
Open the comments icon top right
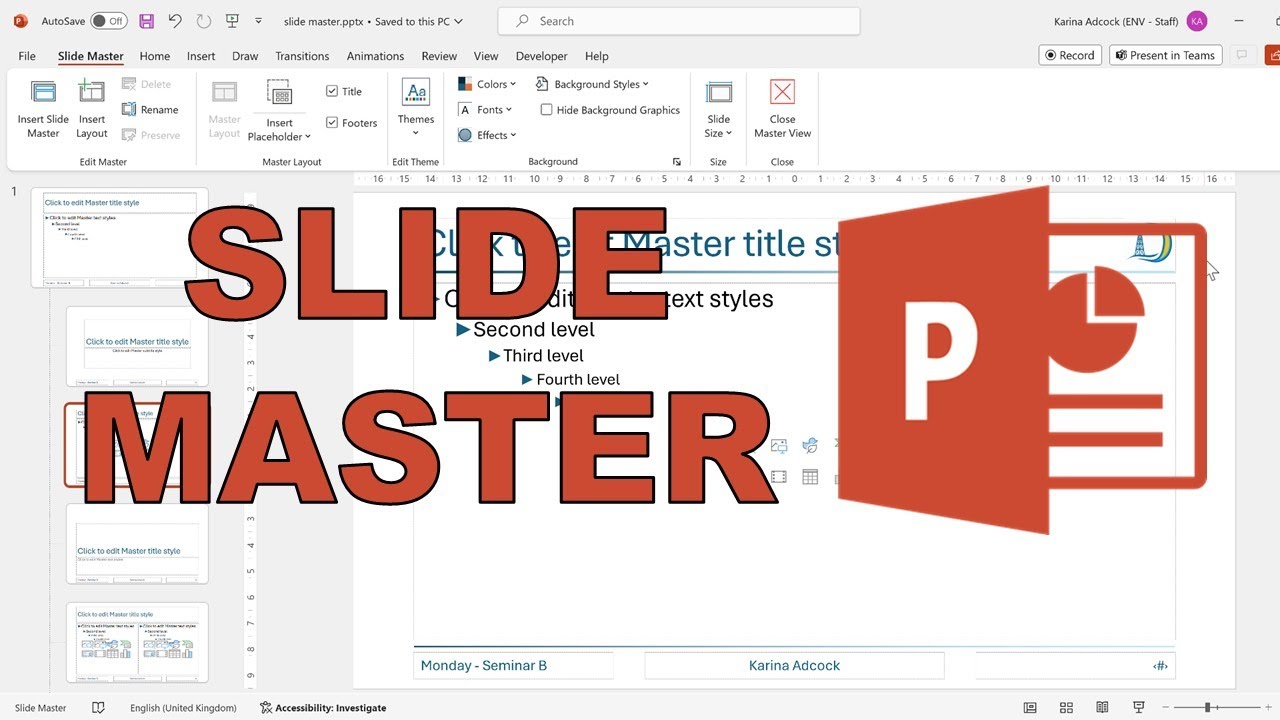(x=1242, y=55)
